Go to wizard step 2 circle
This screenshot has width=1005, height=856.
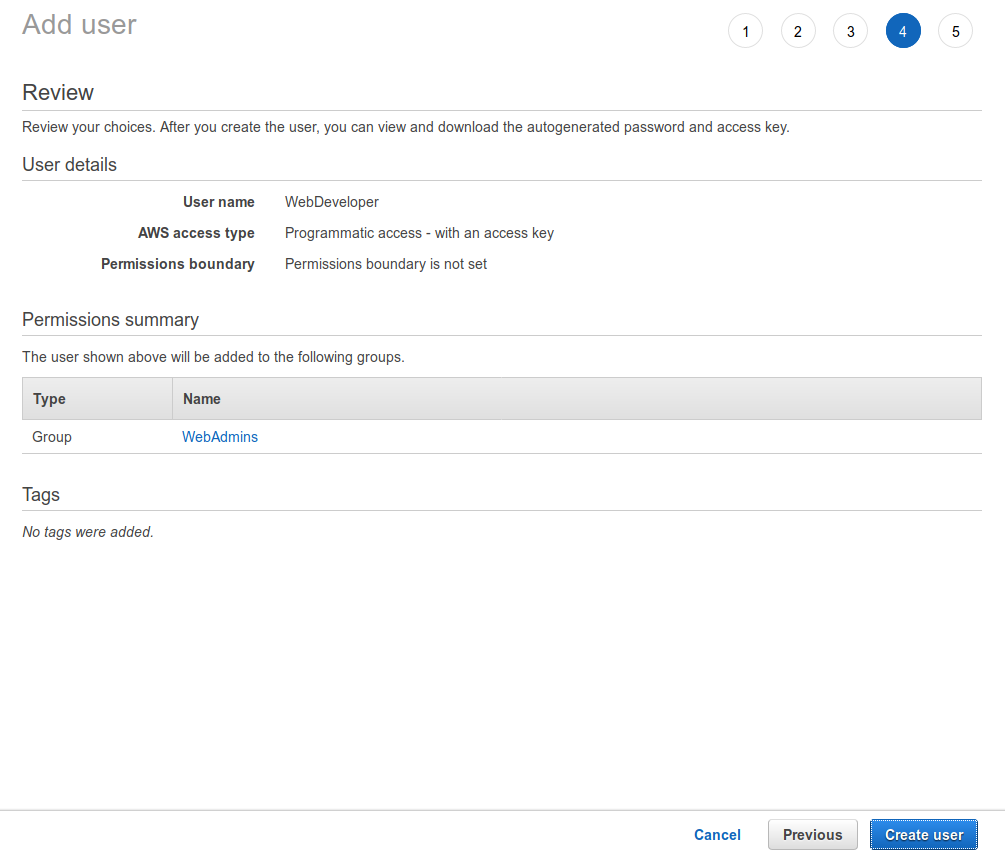click(x=798, y=31)
